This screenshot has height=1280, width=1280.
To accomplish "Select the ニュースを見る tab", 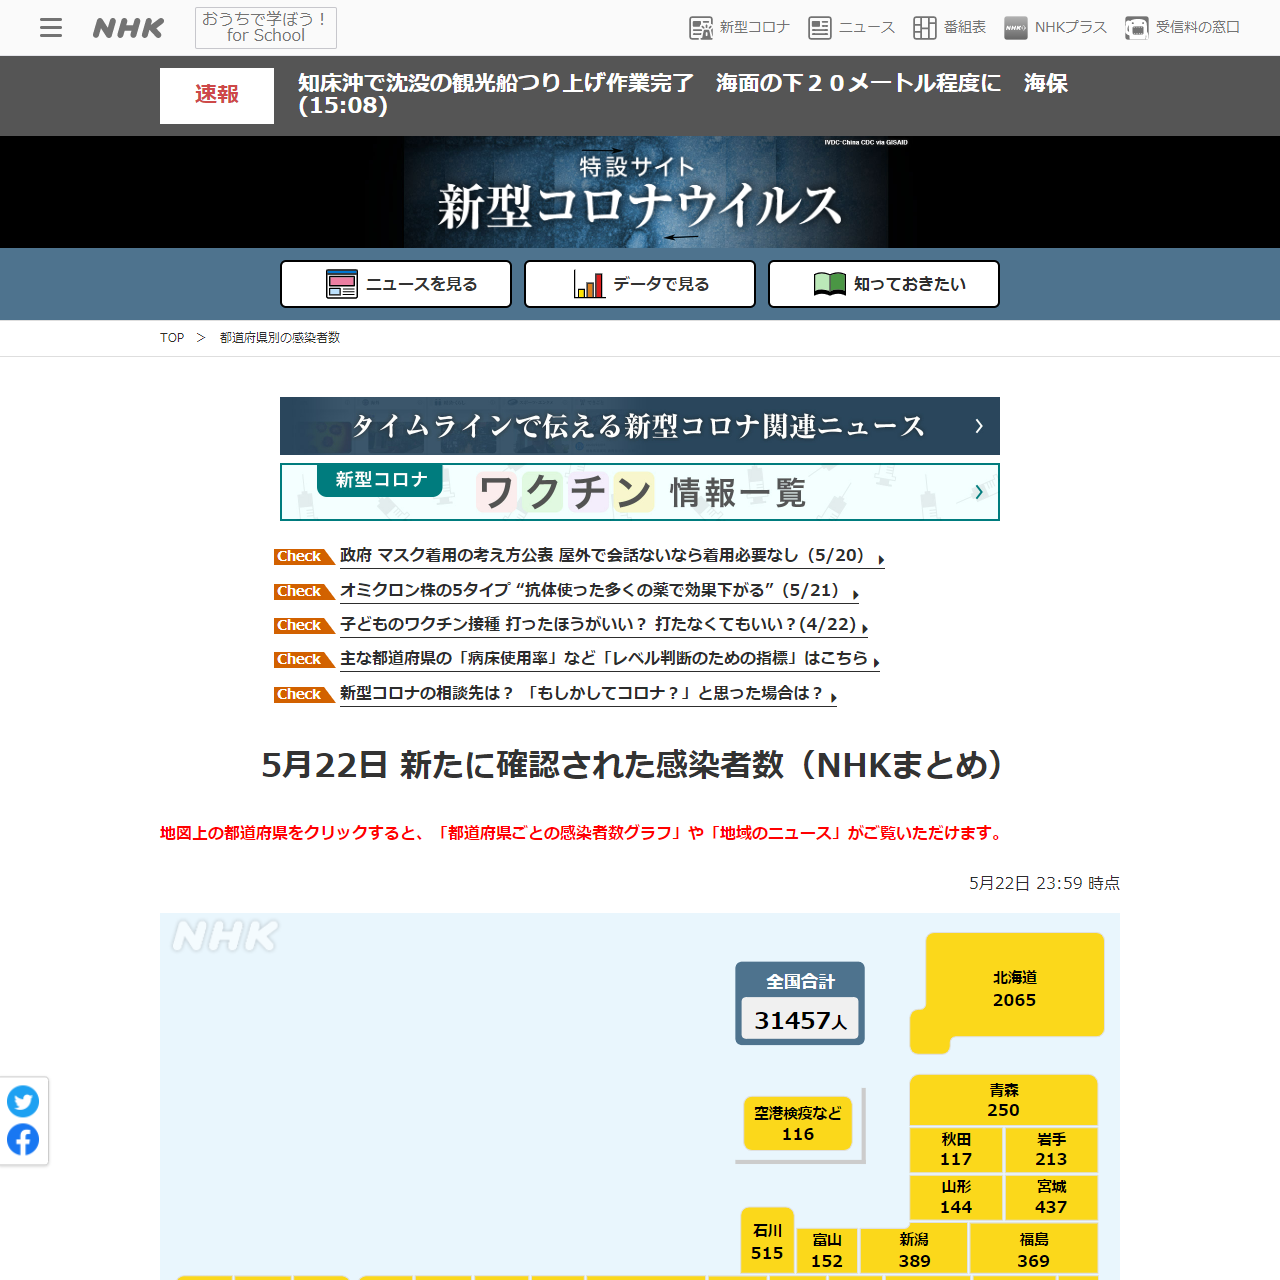I will (x=396, y=284).
